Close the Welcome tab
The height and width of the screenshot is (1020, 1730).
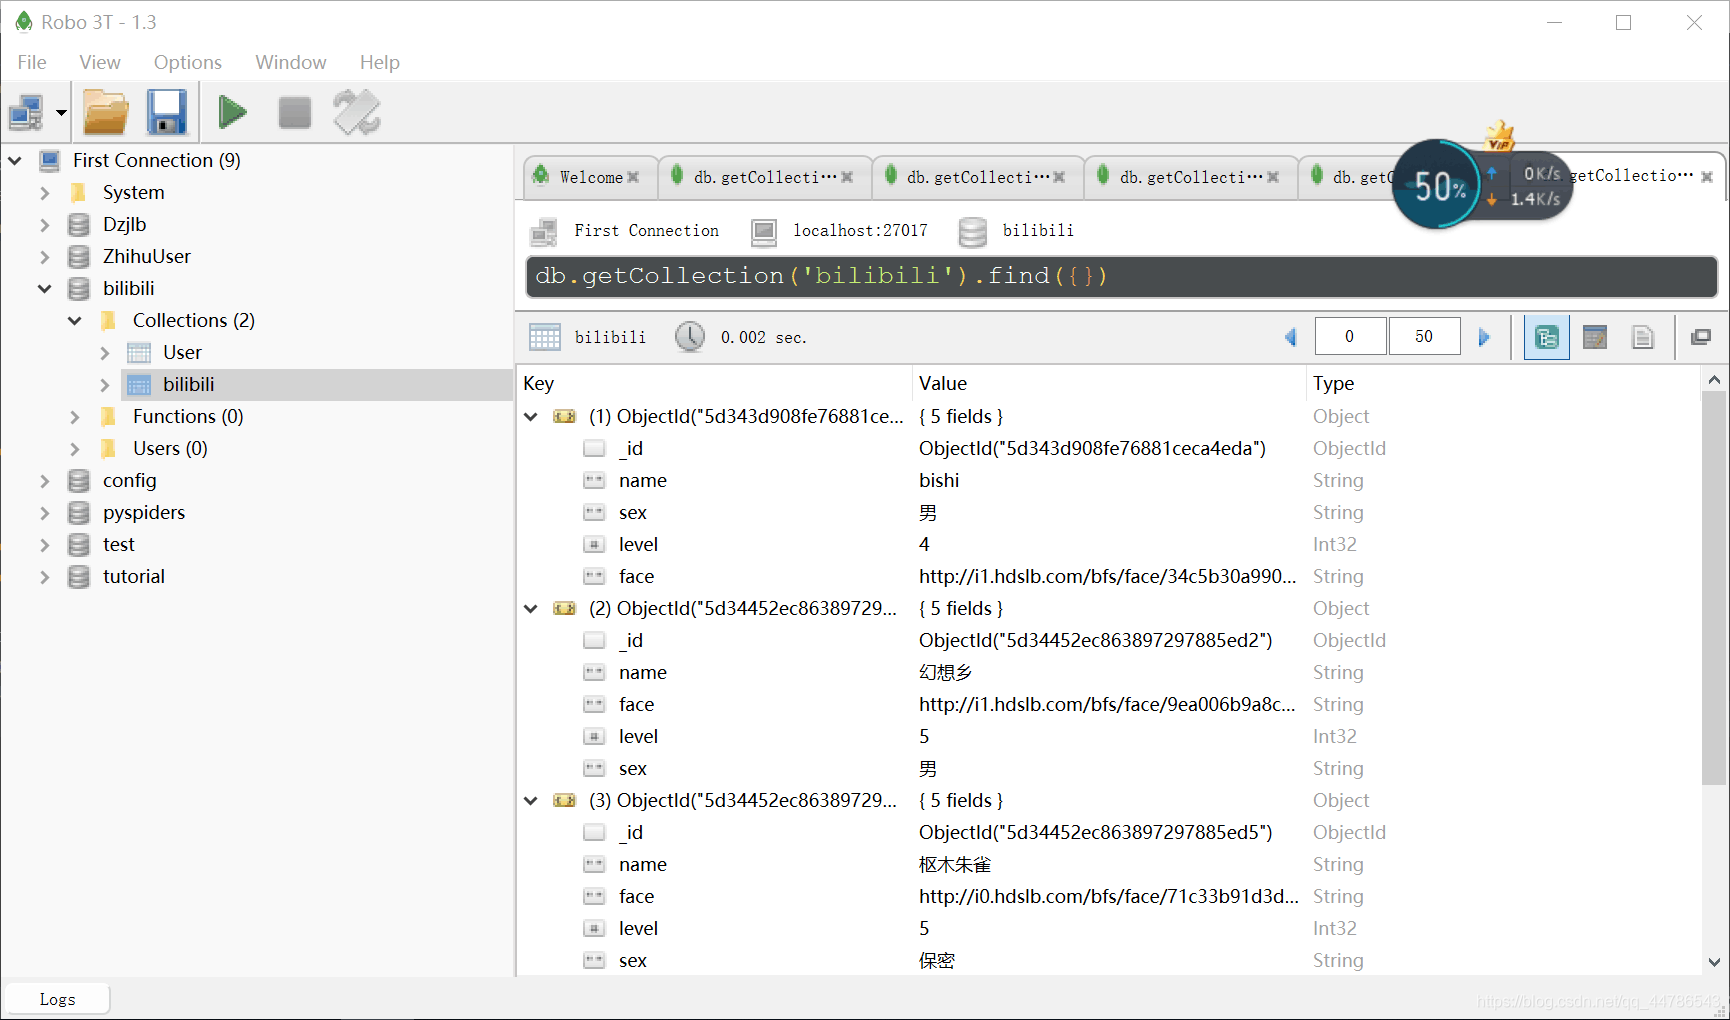[x=633, y=177]
